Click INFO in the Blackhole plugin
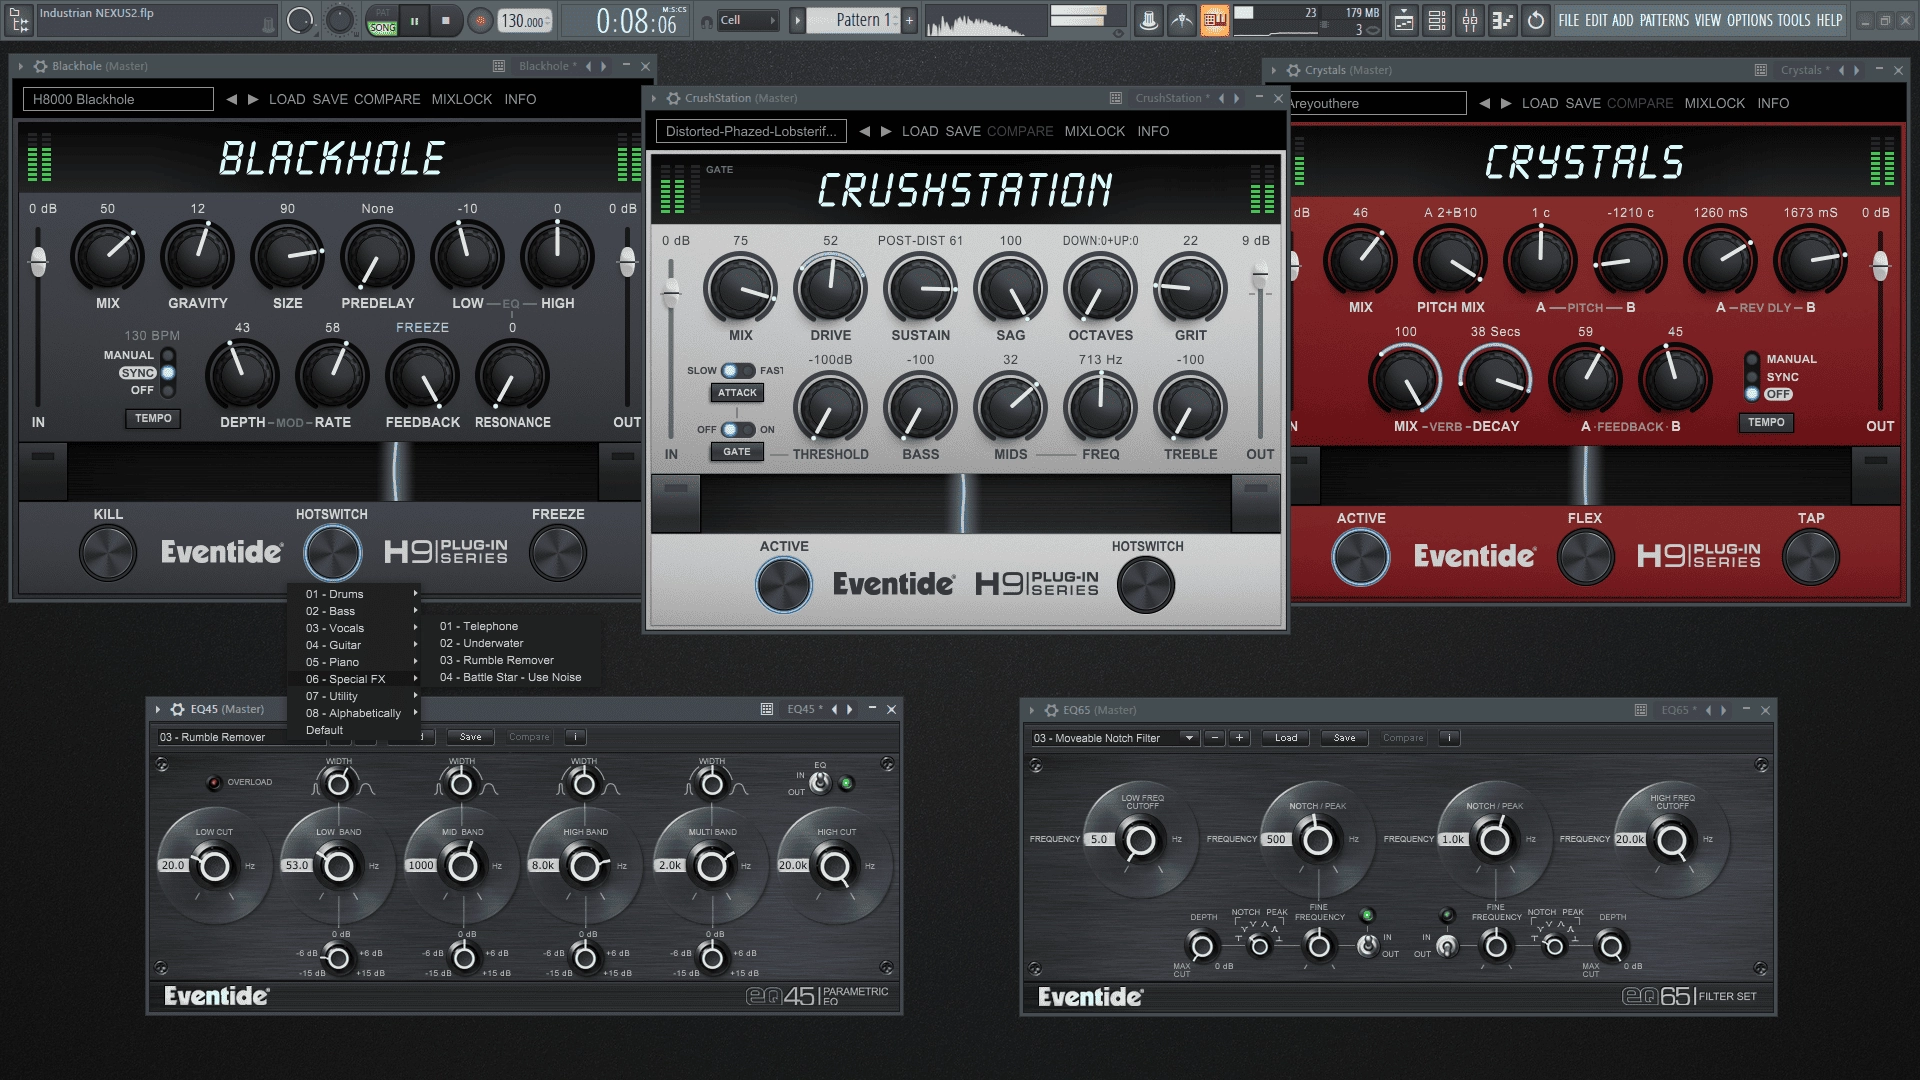 520,99
